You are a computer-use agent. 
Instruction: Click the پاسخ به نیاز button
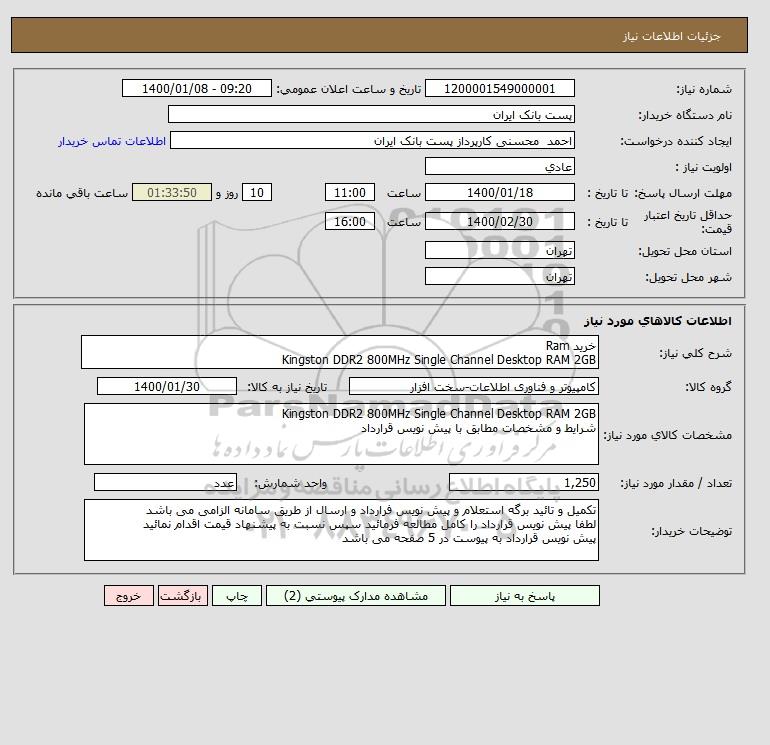coord(524,595)
